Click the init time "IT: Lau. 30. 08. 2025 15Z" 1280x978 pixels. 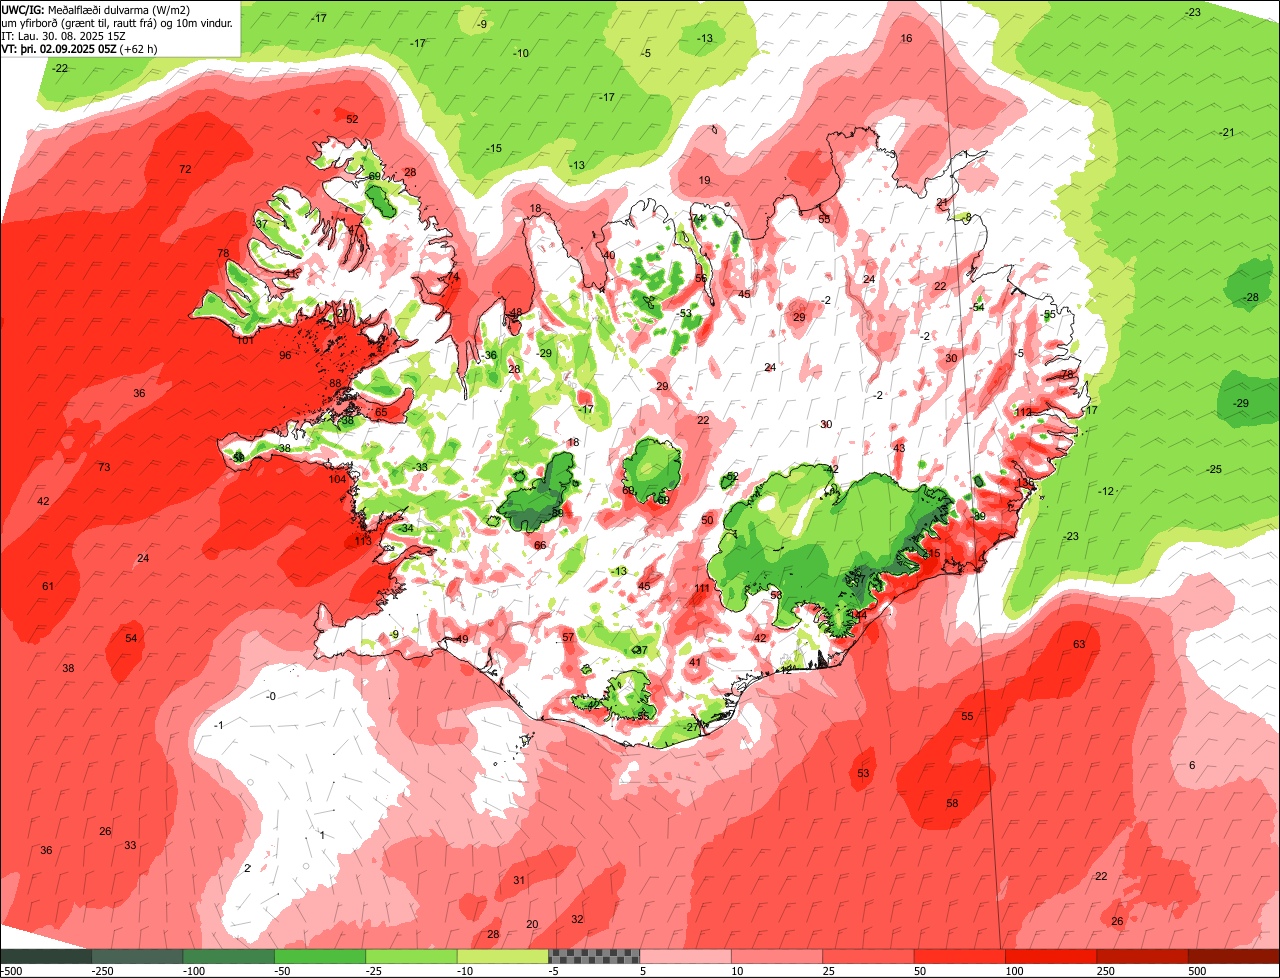(x=62, y=35)
